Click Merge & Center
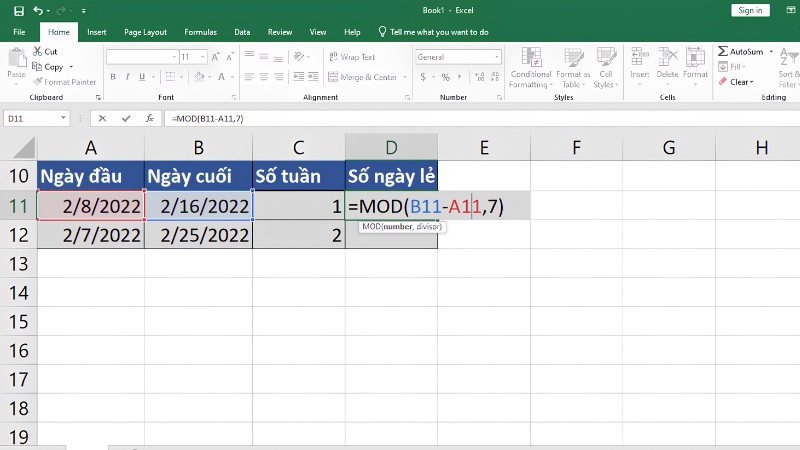This screenshot has width=800, height=450. point(363,77)
